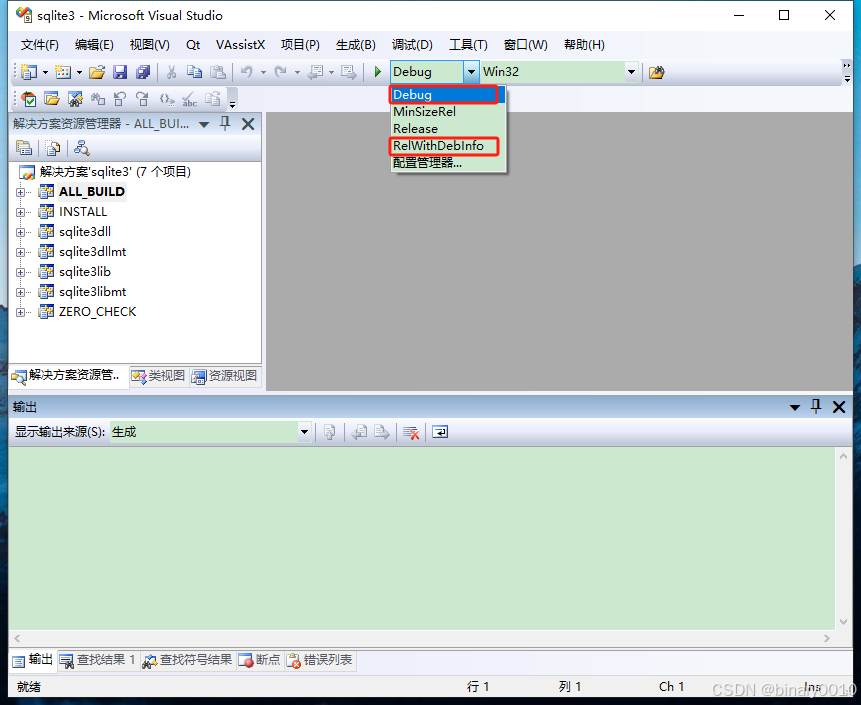Expand the sqlite3dll project node
Screen dimensions: 861x705
20,232
